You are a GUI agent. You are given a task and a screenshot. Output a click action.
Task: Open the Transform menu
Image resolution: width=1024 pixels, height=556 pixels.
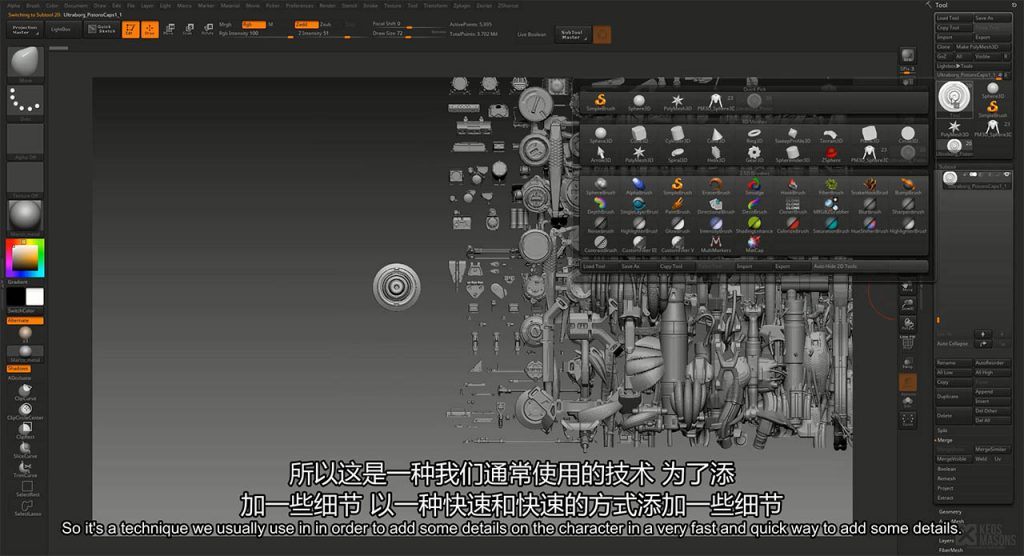click(435, 5)
